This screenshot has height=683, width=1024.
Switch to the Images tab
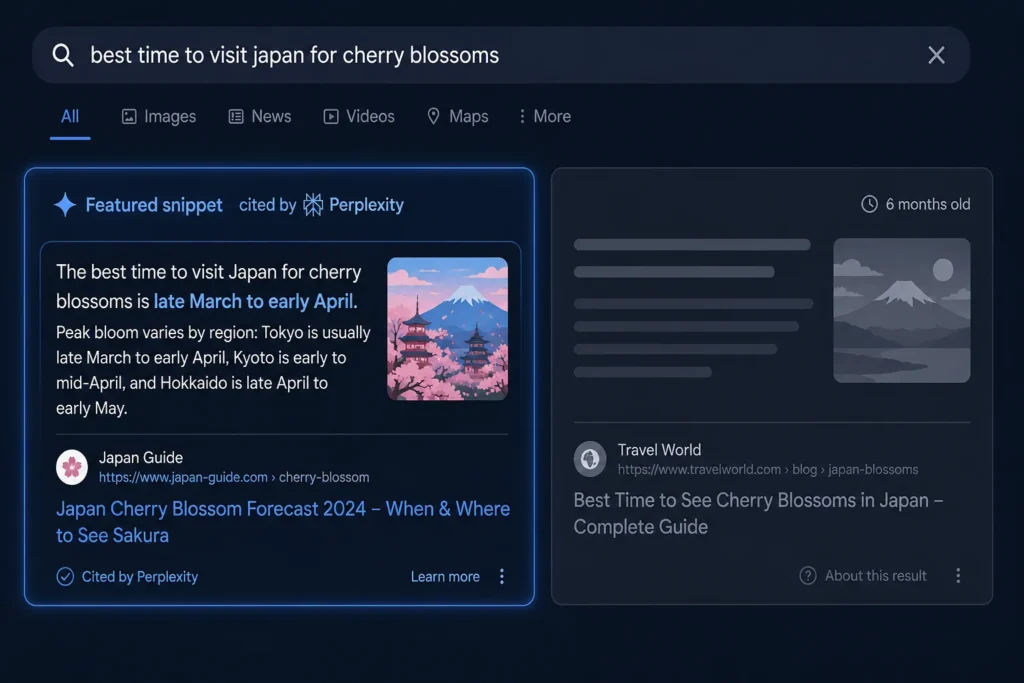[159, 116]
